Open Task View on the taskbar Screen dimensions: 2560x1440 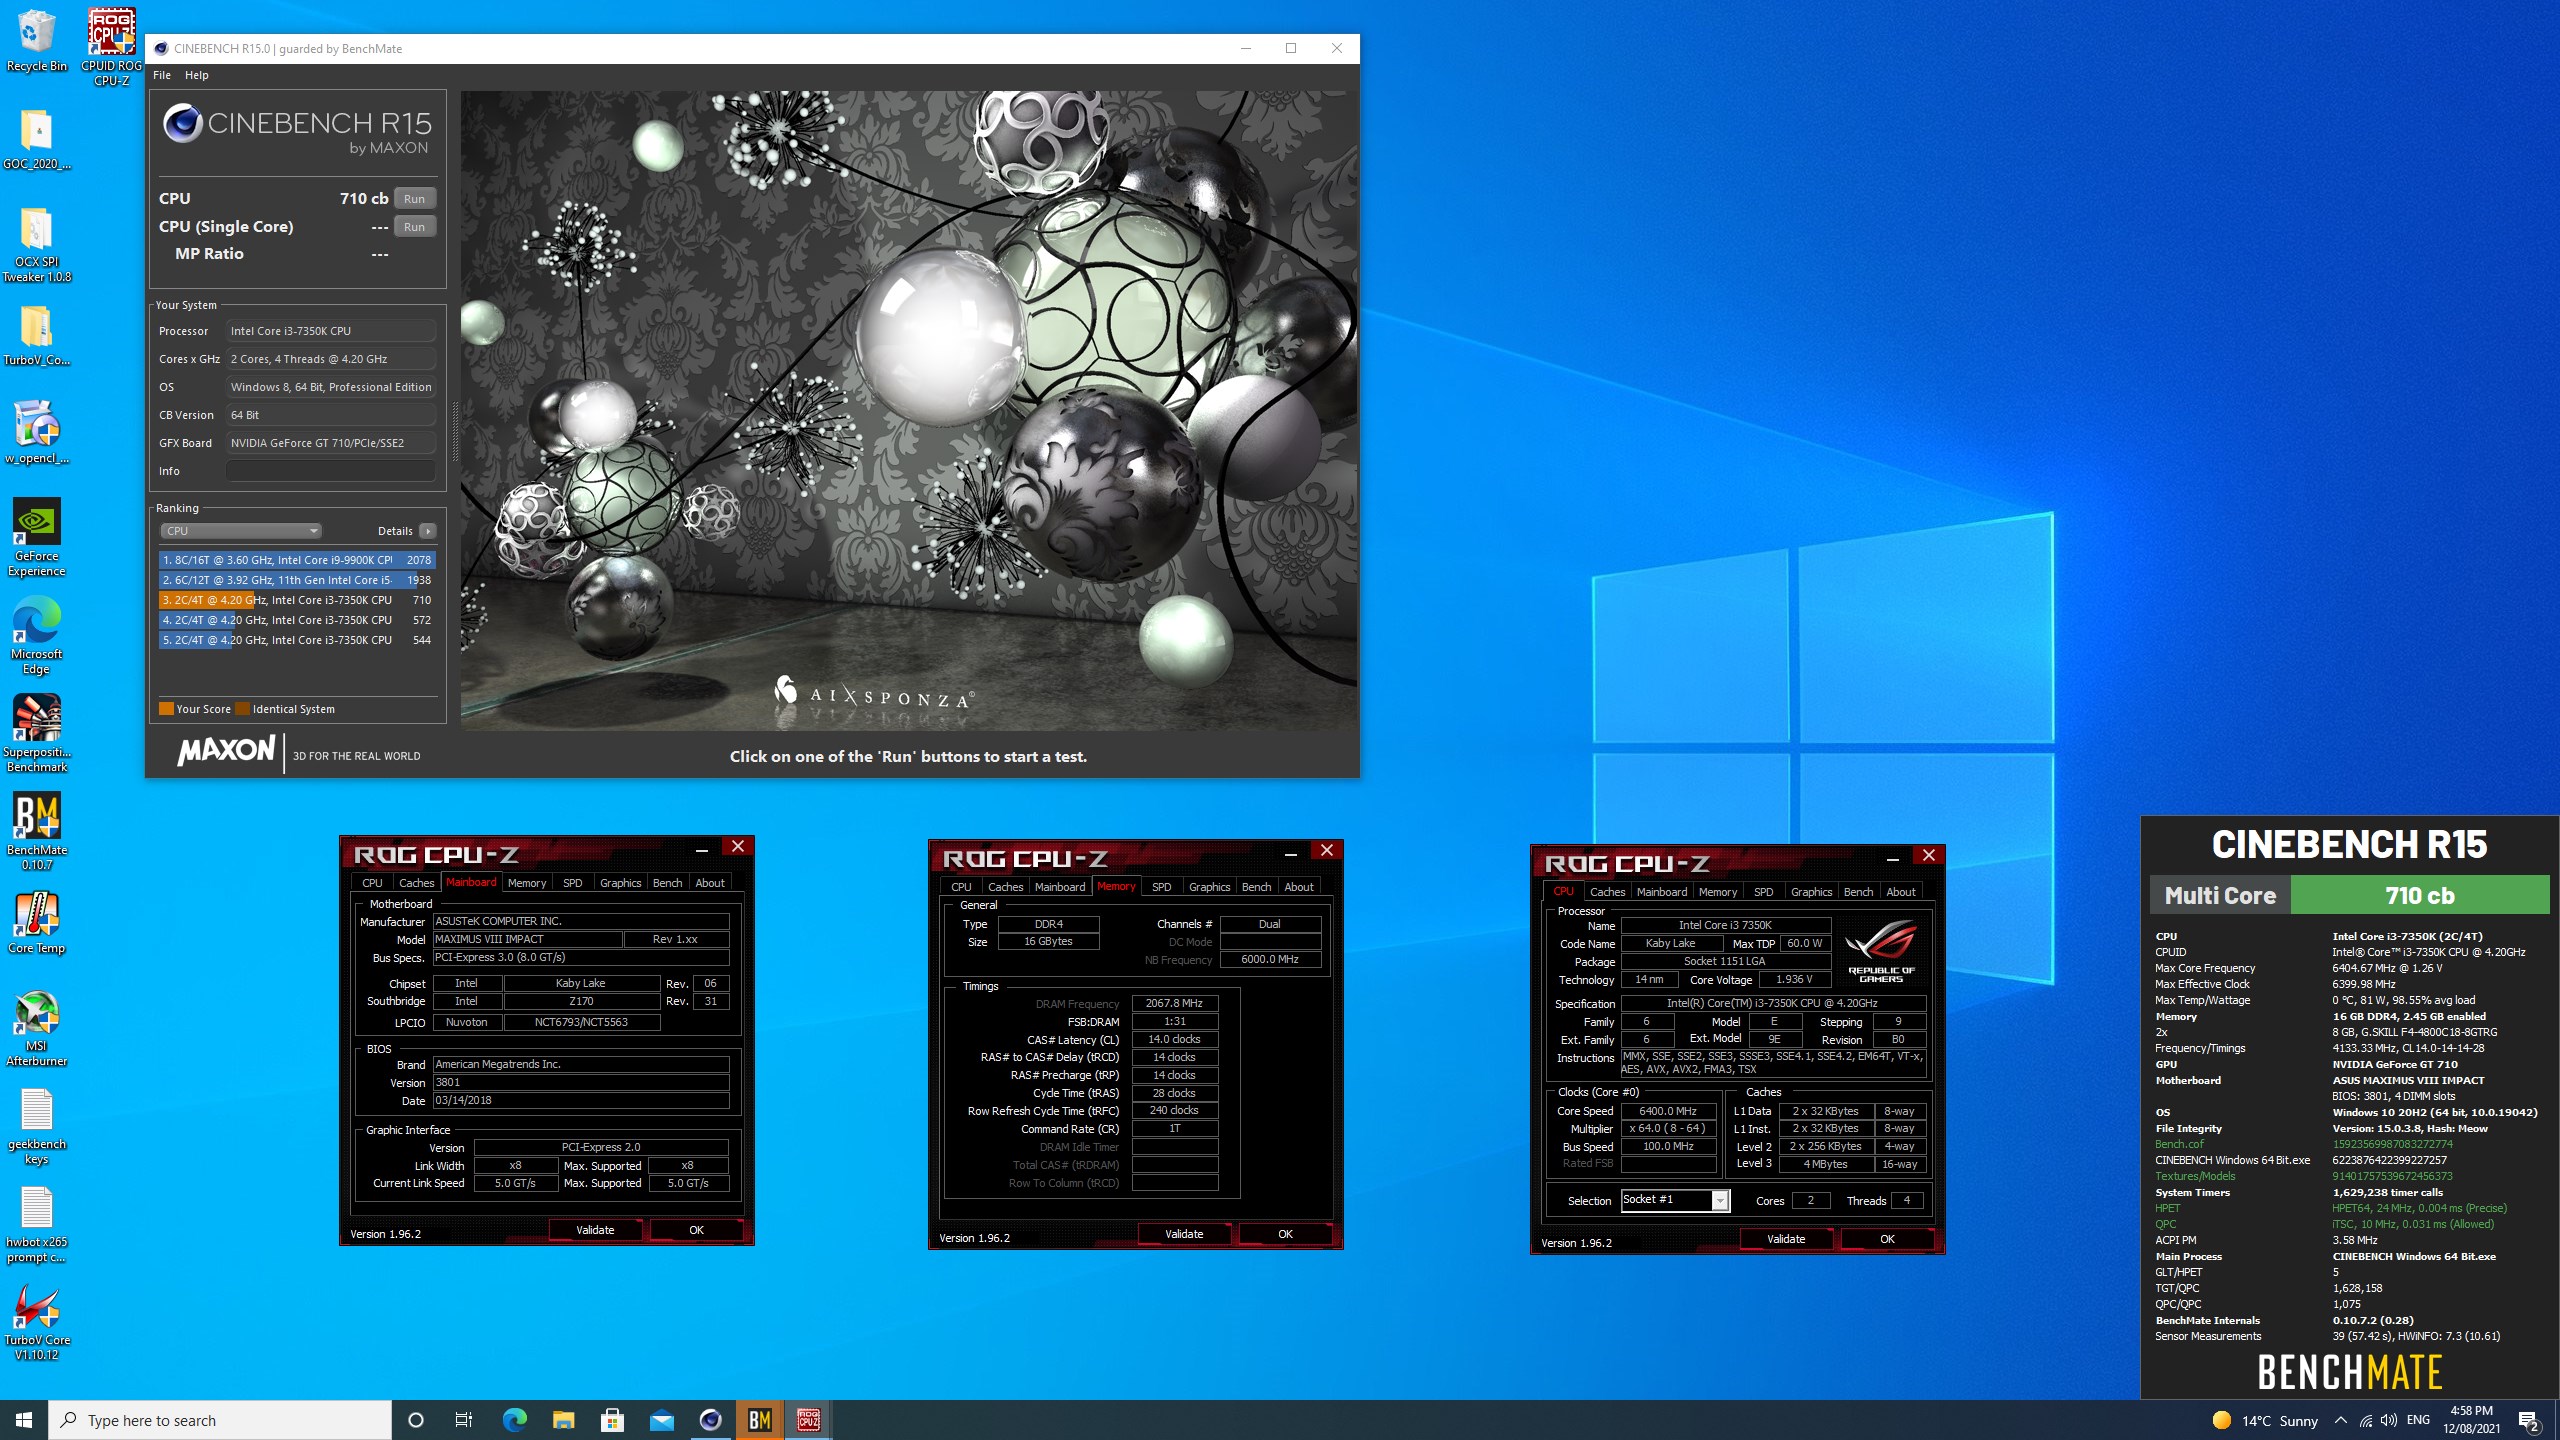[464, 1420]
